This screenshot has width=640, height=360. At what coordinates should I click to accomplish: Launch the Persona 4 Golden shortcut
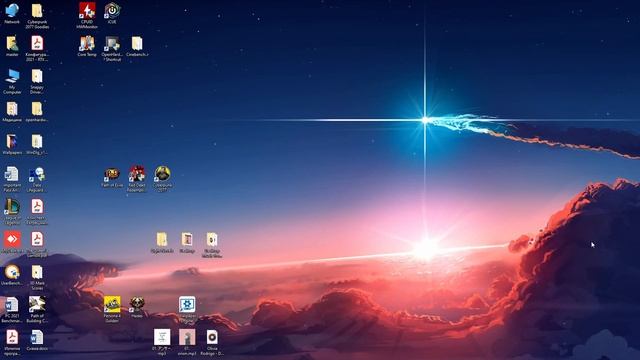click(112, 309)
